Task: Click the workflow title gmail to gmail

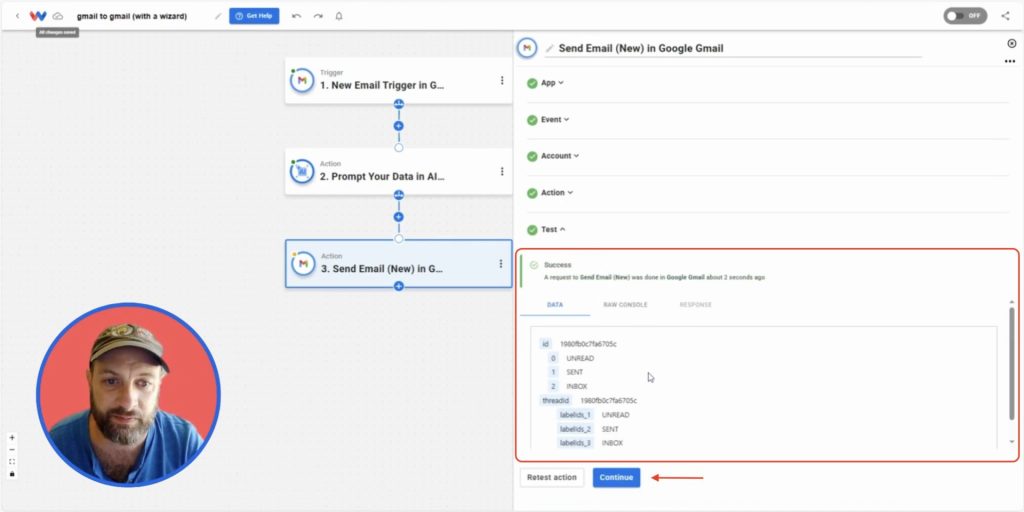Action: (x=131, y=16)
